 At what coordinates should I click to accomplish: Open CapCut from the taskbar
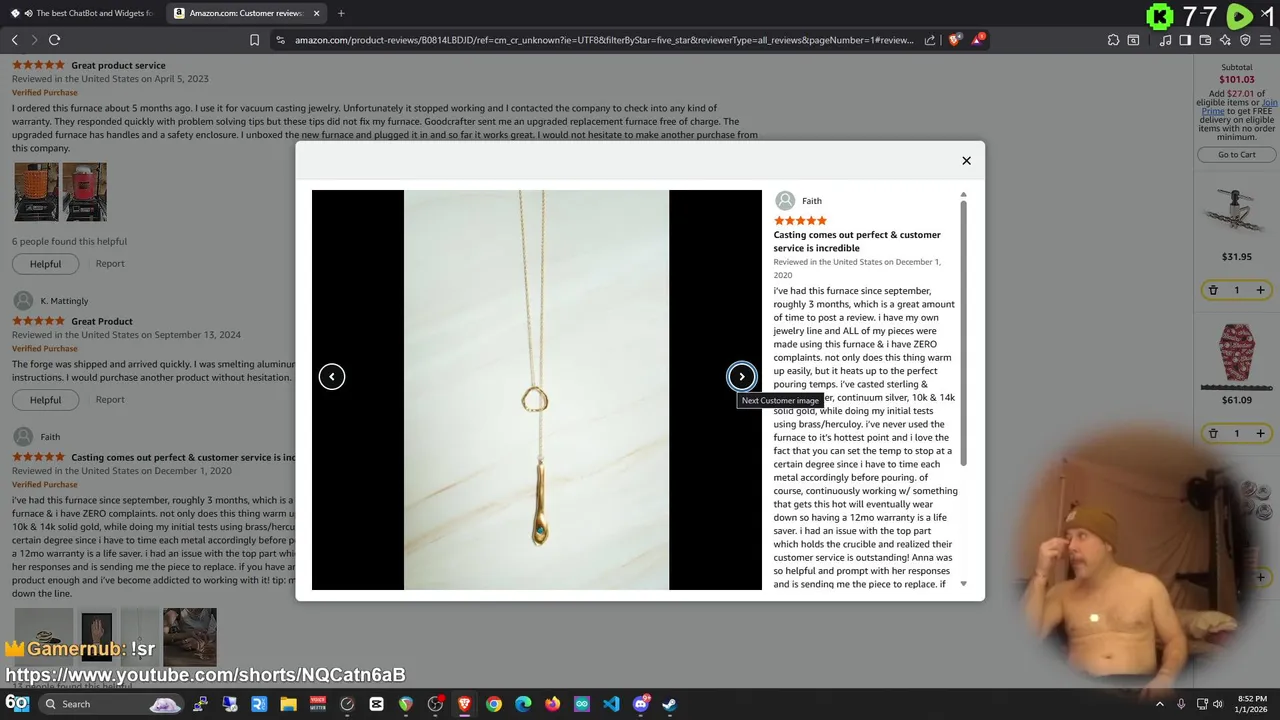tap(376, 704)
